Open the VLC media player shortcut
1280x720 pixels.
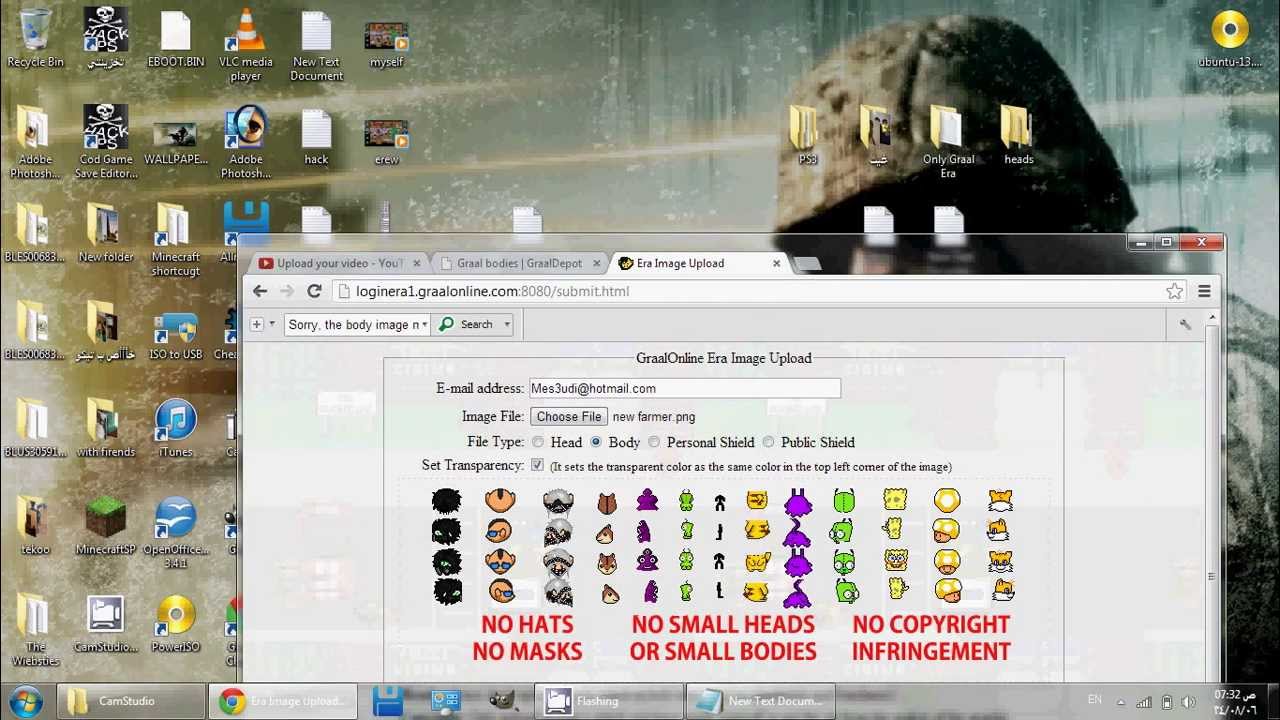tap(245, 45)
